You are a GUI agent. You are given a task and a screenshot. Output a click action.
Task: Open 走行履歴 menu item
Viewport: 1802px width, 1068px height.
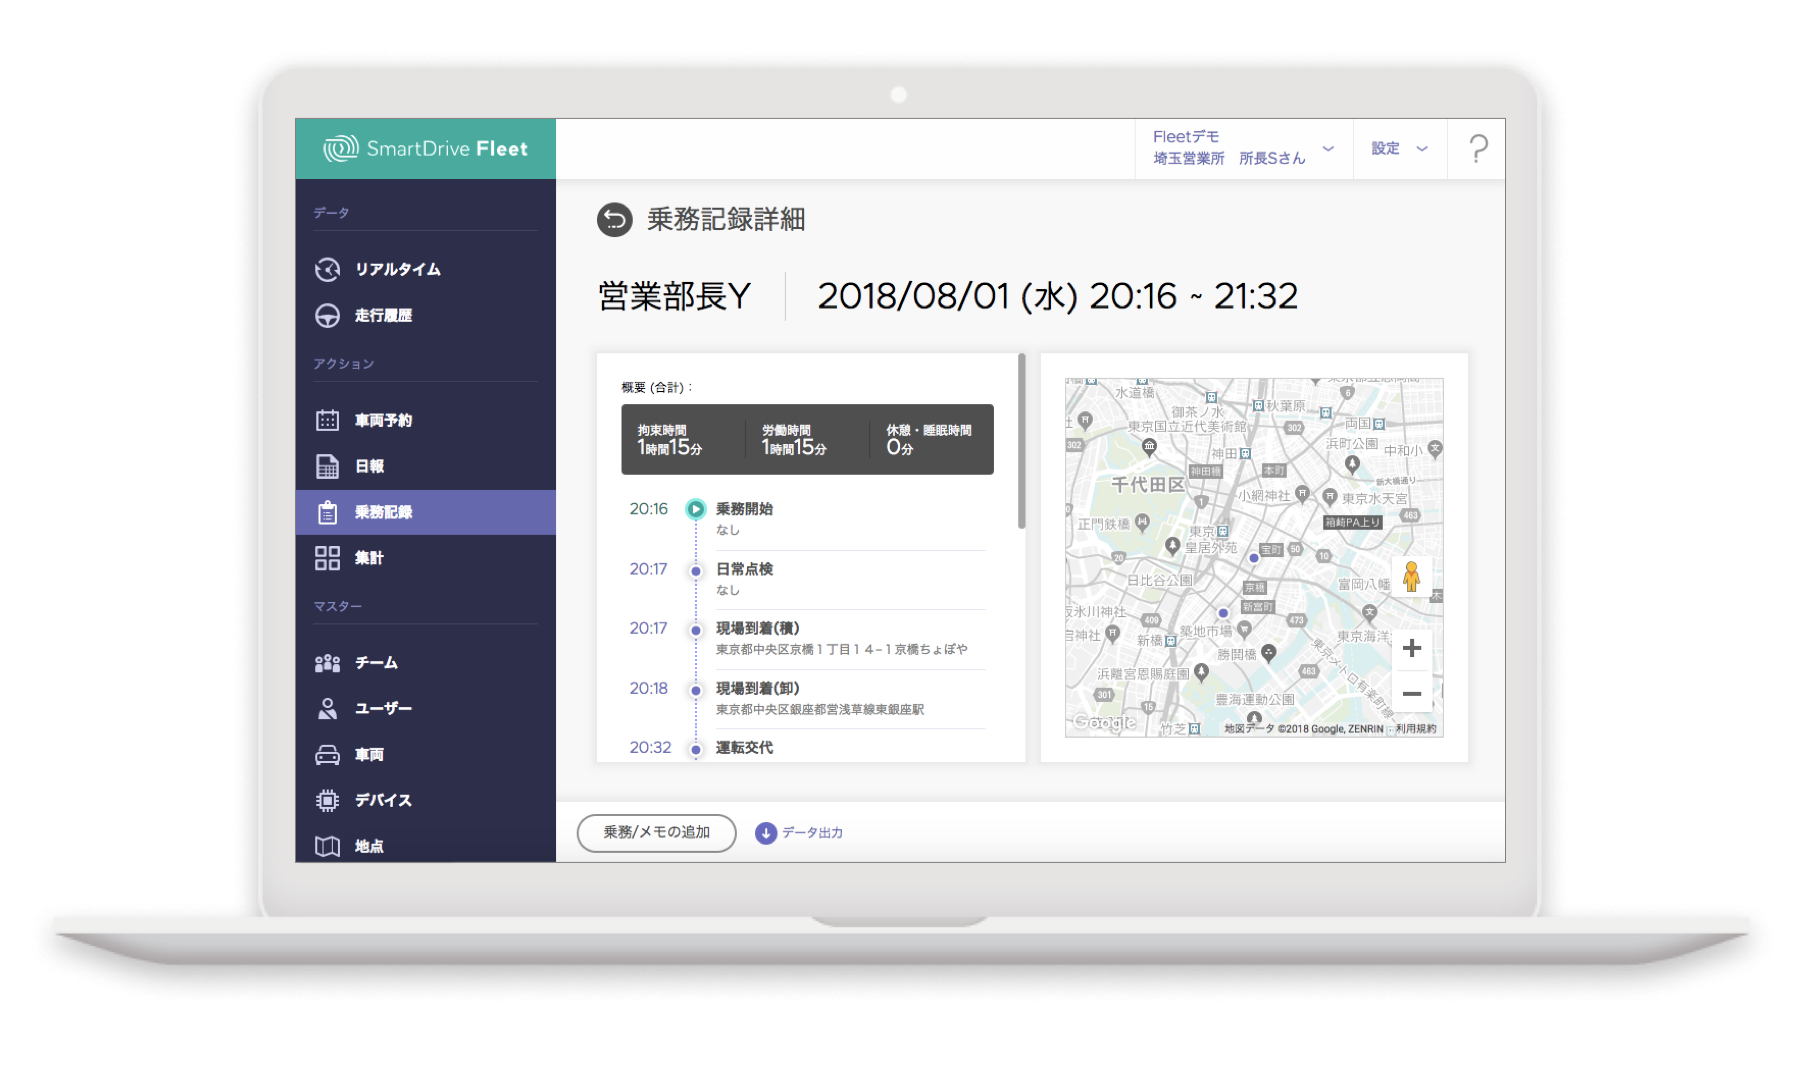[x=426, y=316]
